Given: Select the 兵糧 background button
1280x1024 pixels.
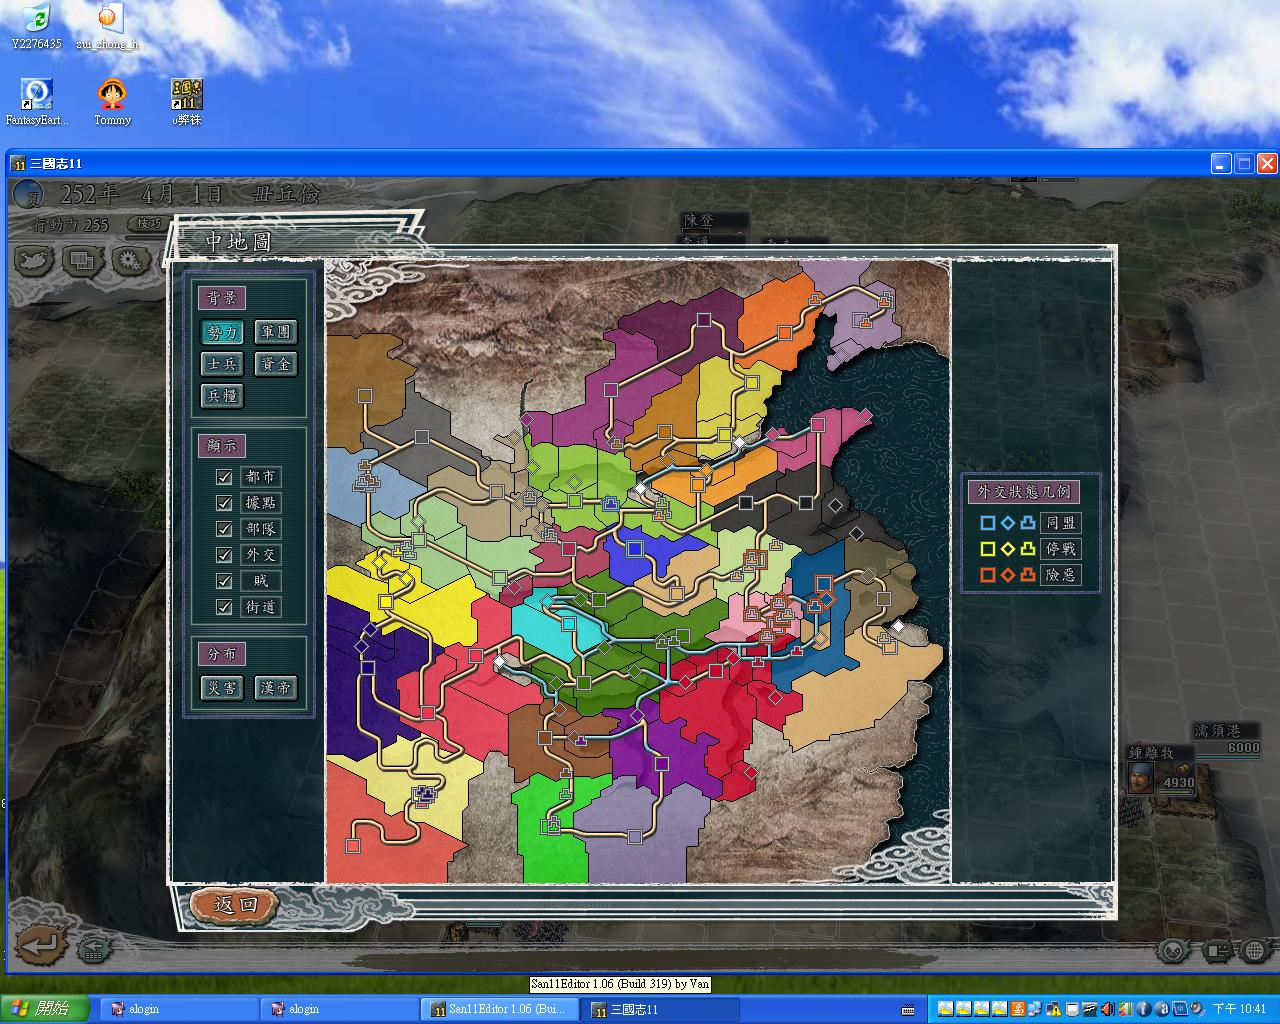Looking at the screenshot, I should pos(222,396).
